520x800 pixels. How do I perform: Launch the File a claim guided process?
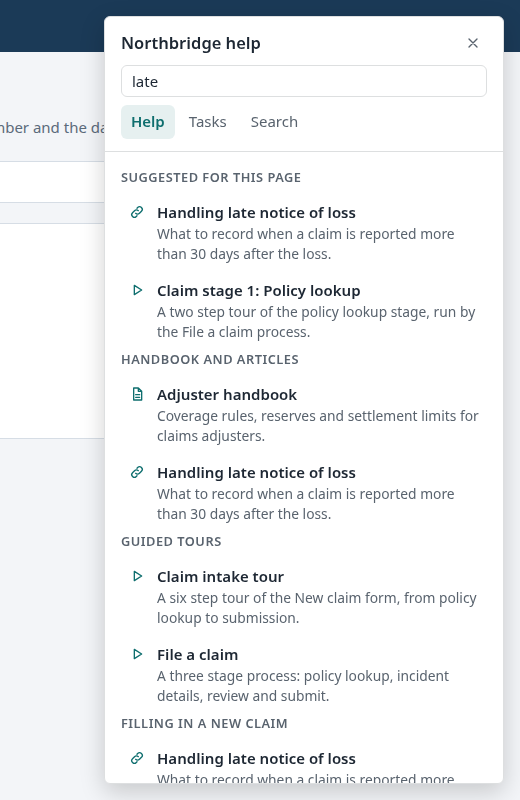point(197,655)
